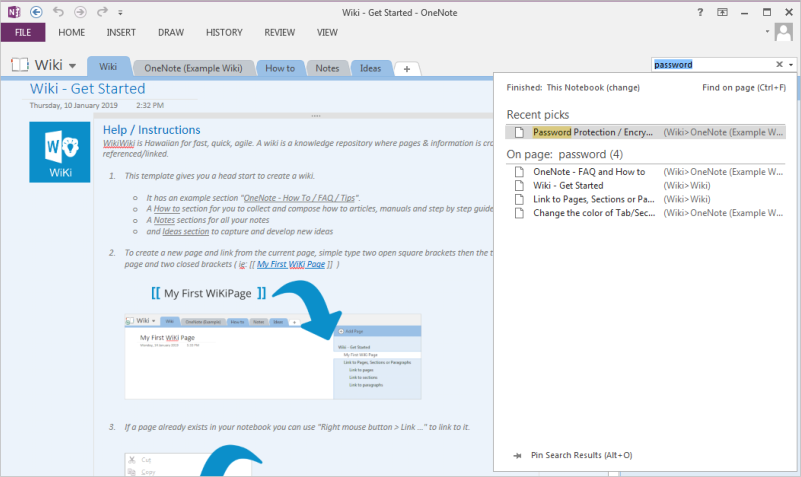Open the VIEW ribbon tab
Screen dimensions: 801x477
[x=327, y=32]
